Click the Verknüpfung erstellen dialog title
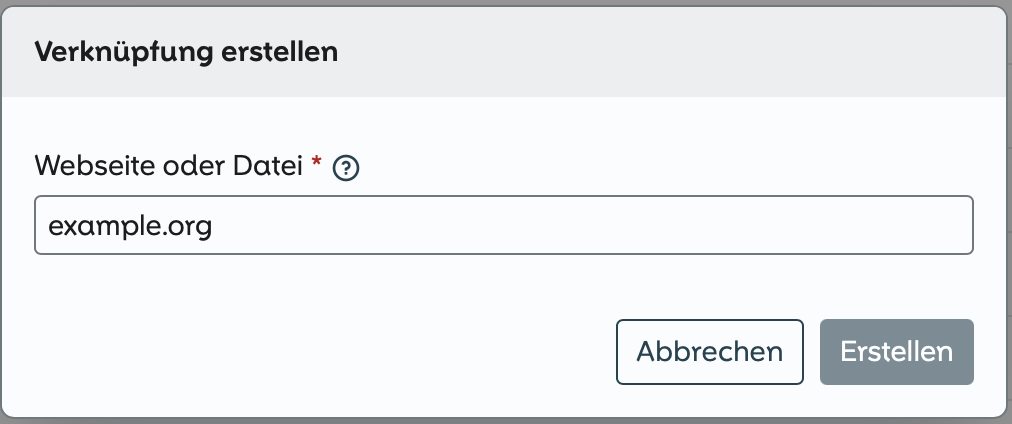 186,52
